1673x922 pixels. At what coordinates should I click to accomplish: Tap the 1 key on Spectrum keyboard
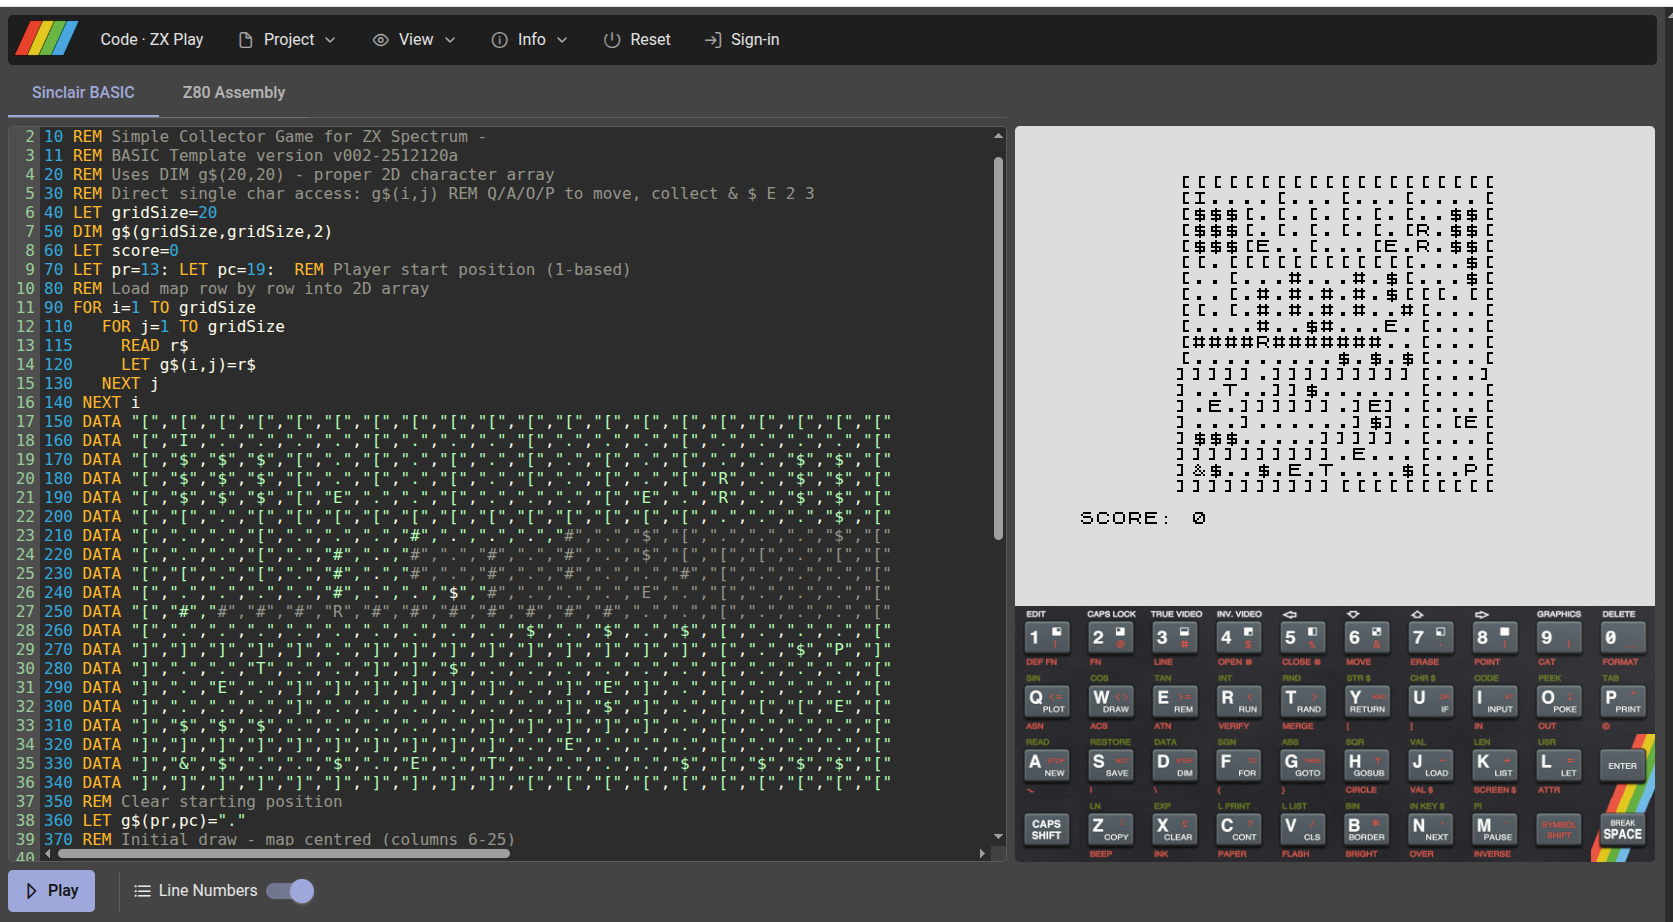(1047, 637)
